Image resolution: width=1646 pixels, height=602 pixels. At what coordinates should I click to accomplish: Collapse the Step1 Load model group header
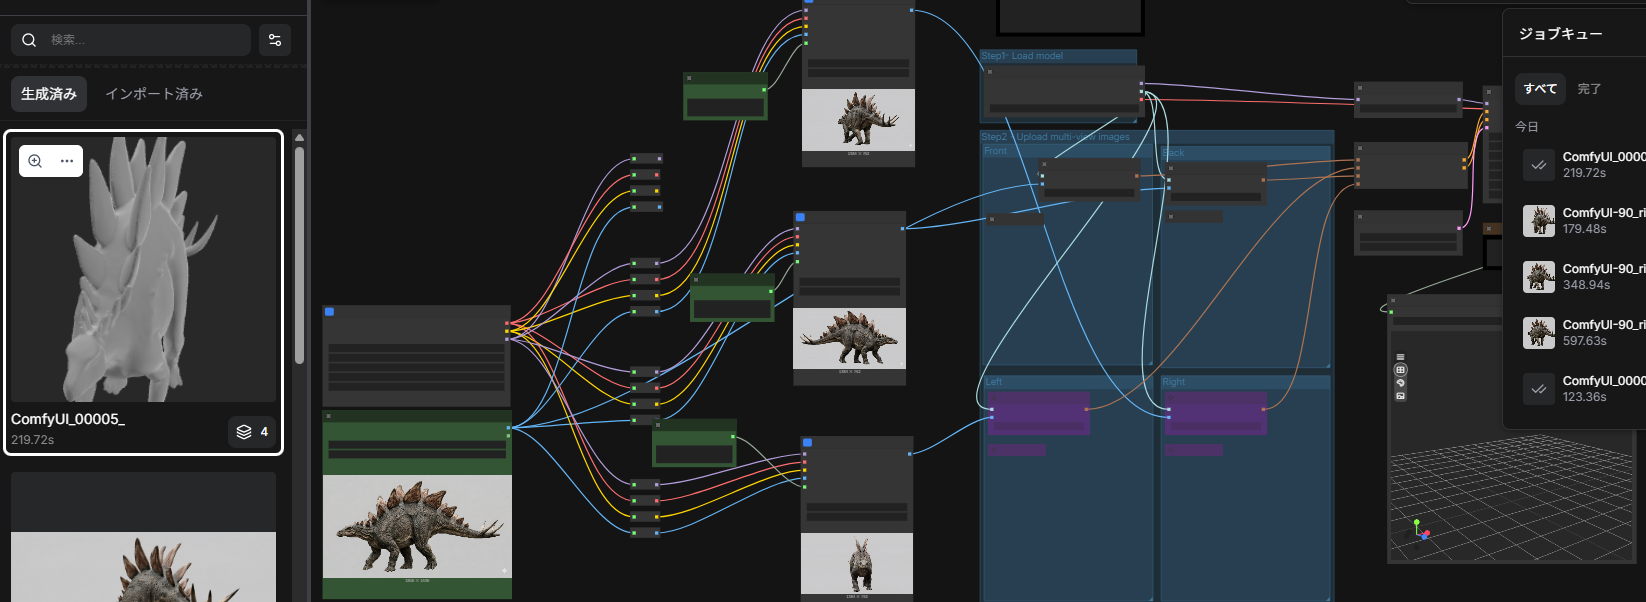coord(1058,56)
